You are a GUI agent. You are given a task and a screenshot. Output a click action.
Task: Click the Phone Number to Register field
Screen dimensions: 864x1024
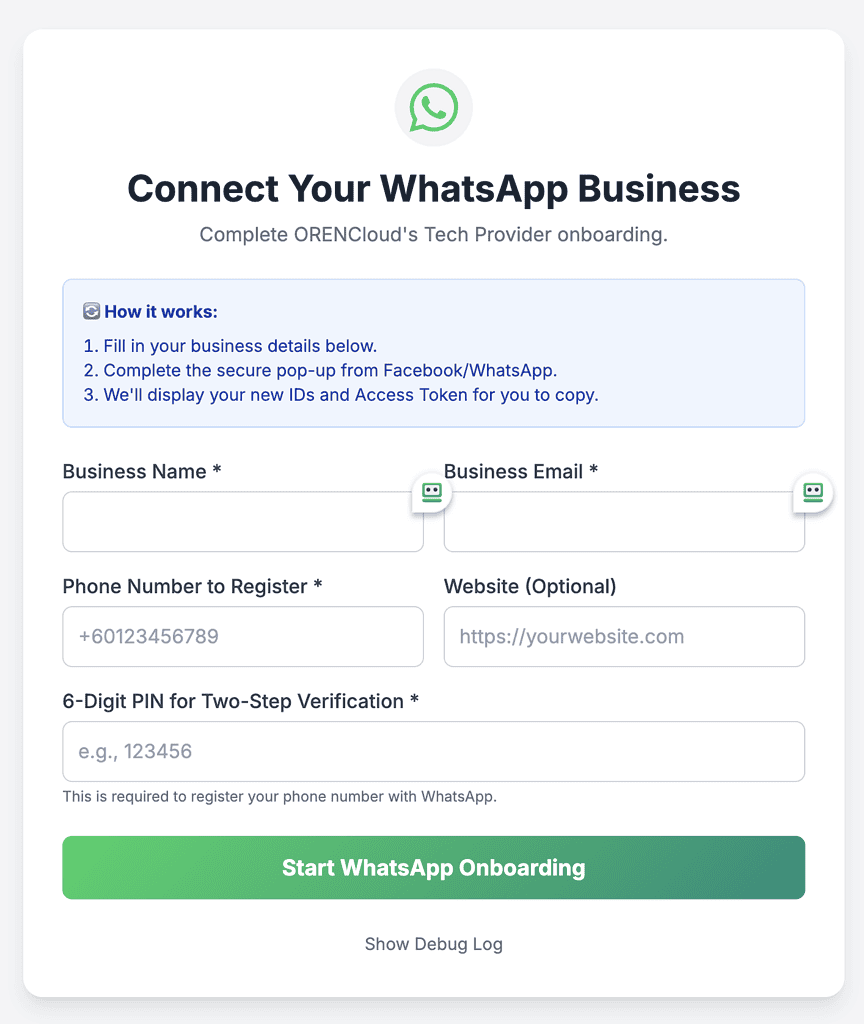[x=243, y=637]
